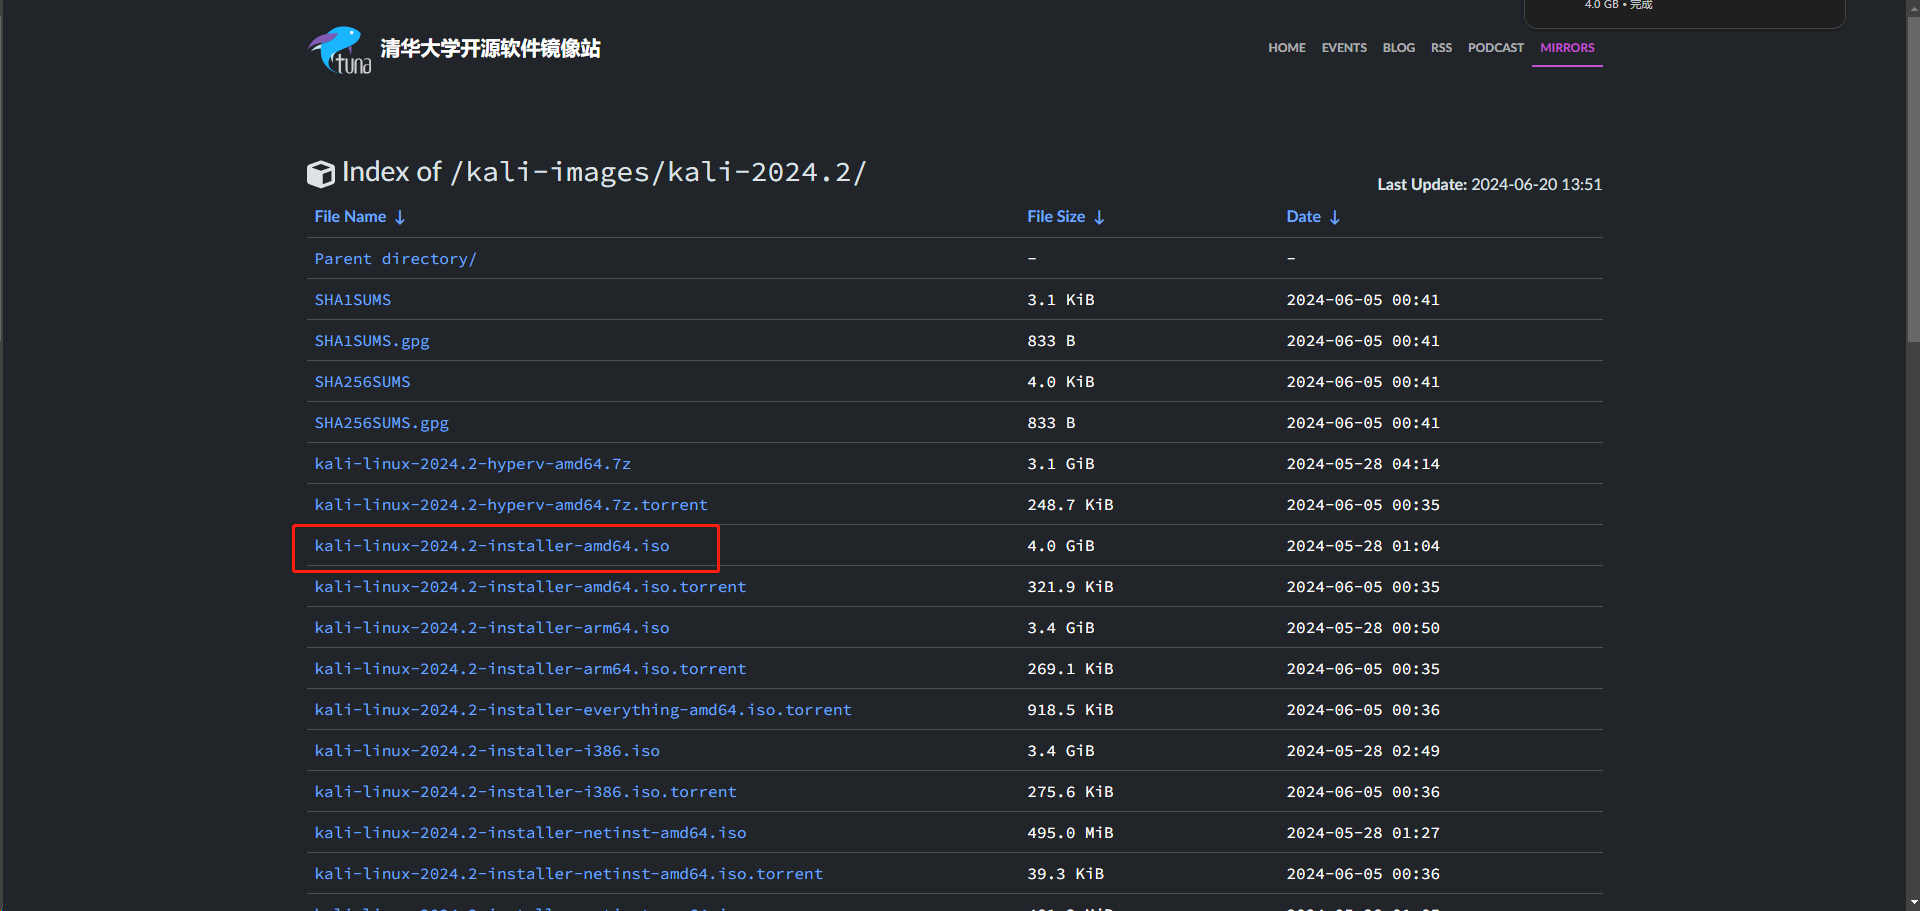Click the 918.5 KiB size value
Image resolution: width=1920 pixels, height=911 pixels.
[x=1070, y=710]
